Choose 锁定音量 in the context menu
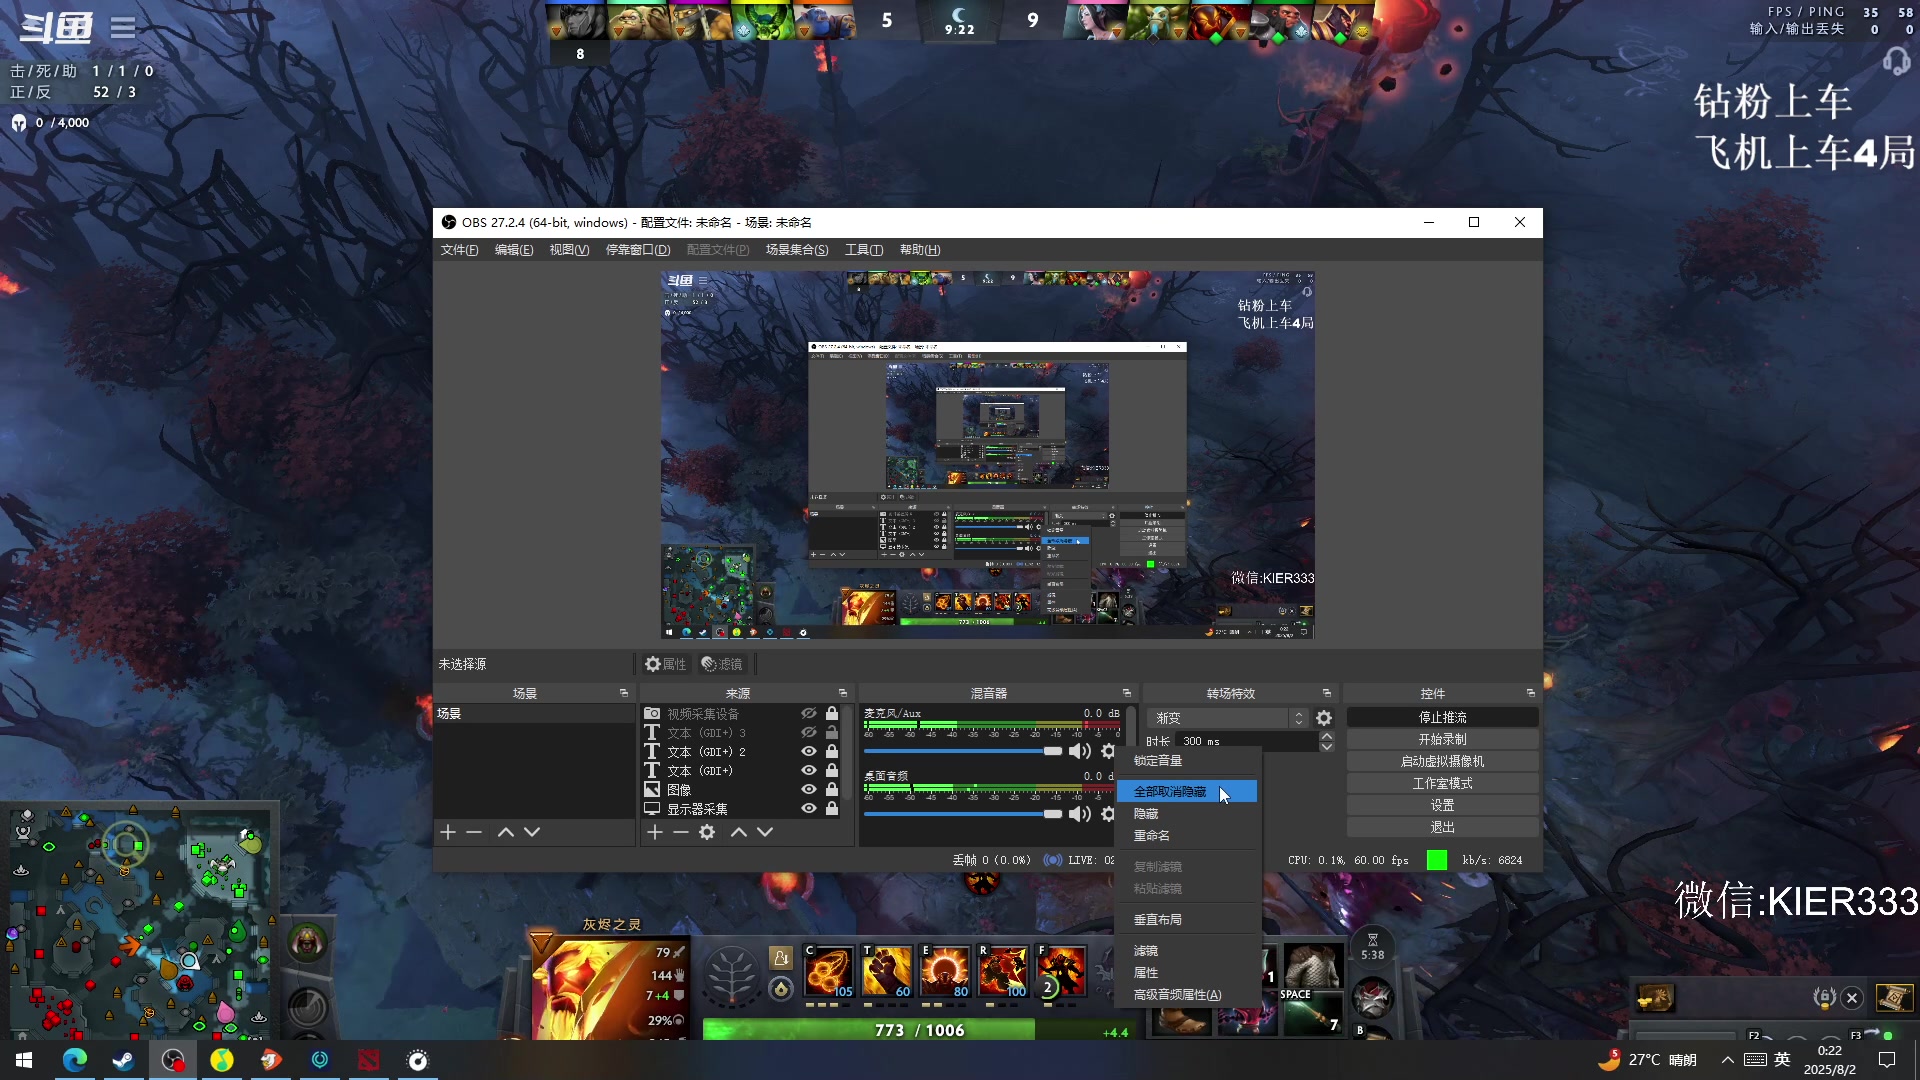 [x=1187, y=761]
